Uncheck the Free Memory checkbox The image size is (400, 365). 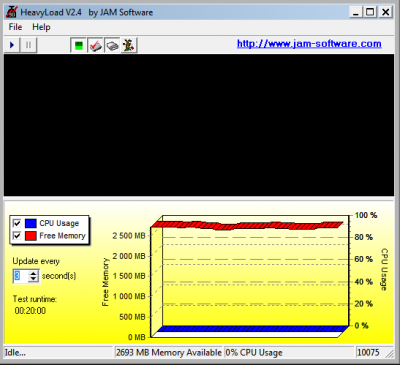(x=17, y=236)
